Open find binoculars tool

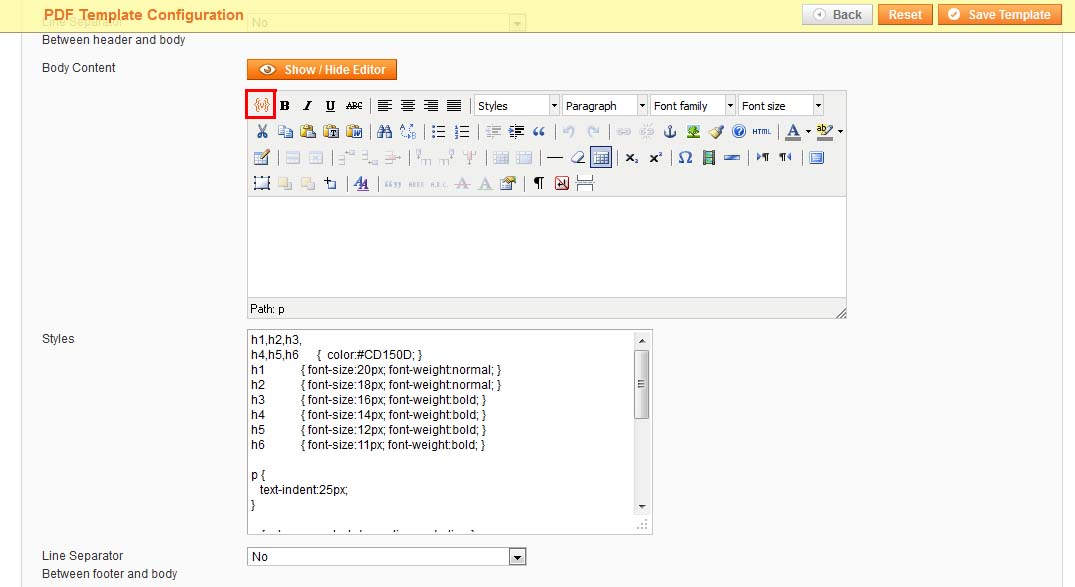click(384, 131)
